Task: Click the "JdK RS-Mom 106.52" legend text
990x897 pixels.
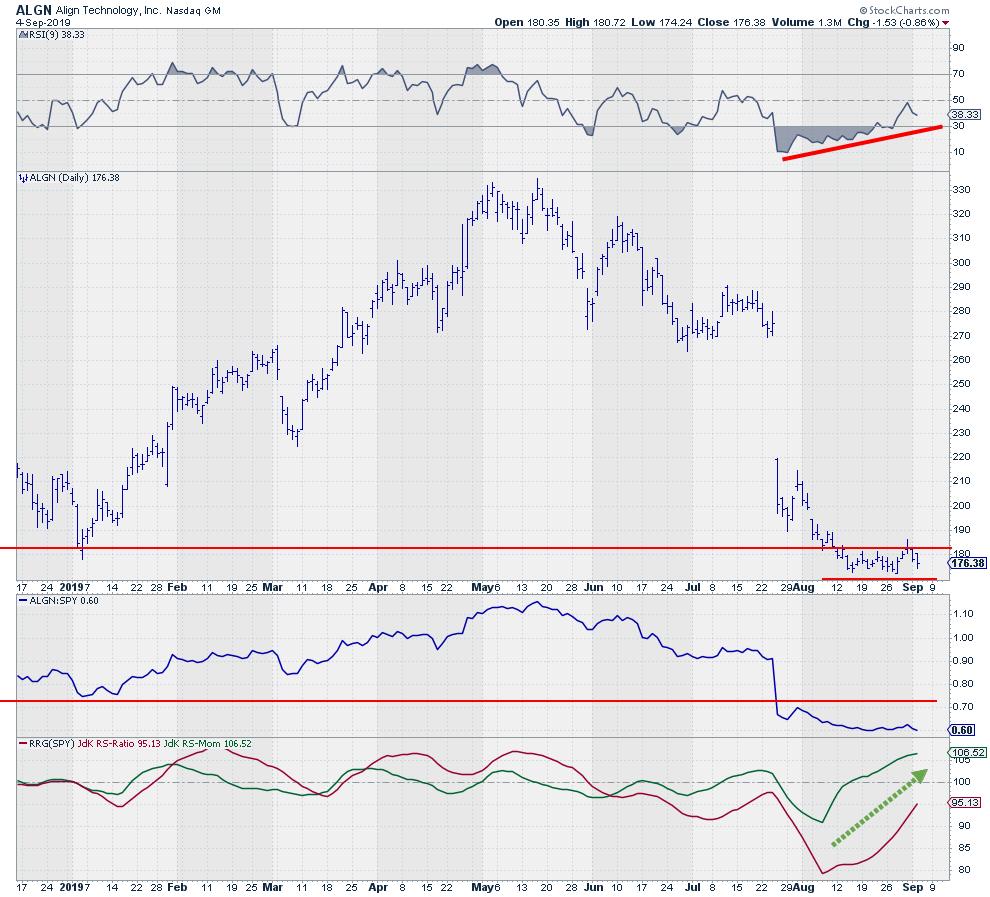Action: [208, 744]
